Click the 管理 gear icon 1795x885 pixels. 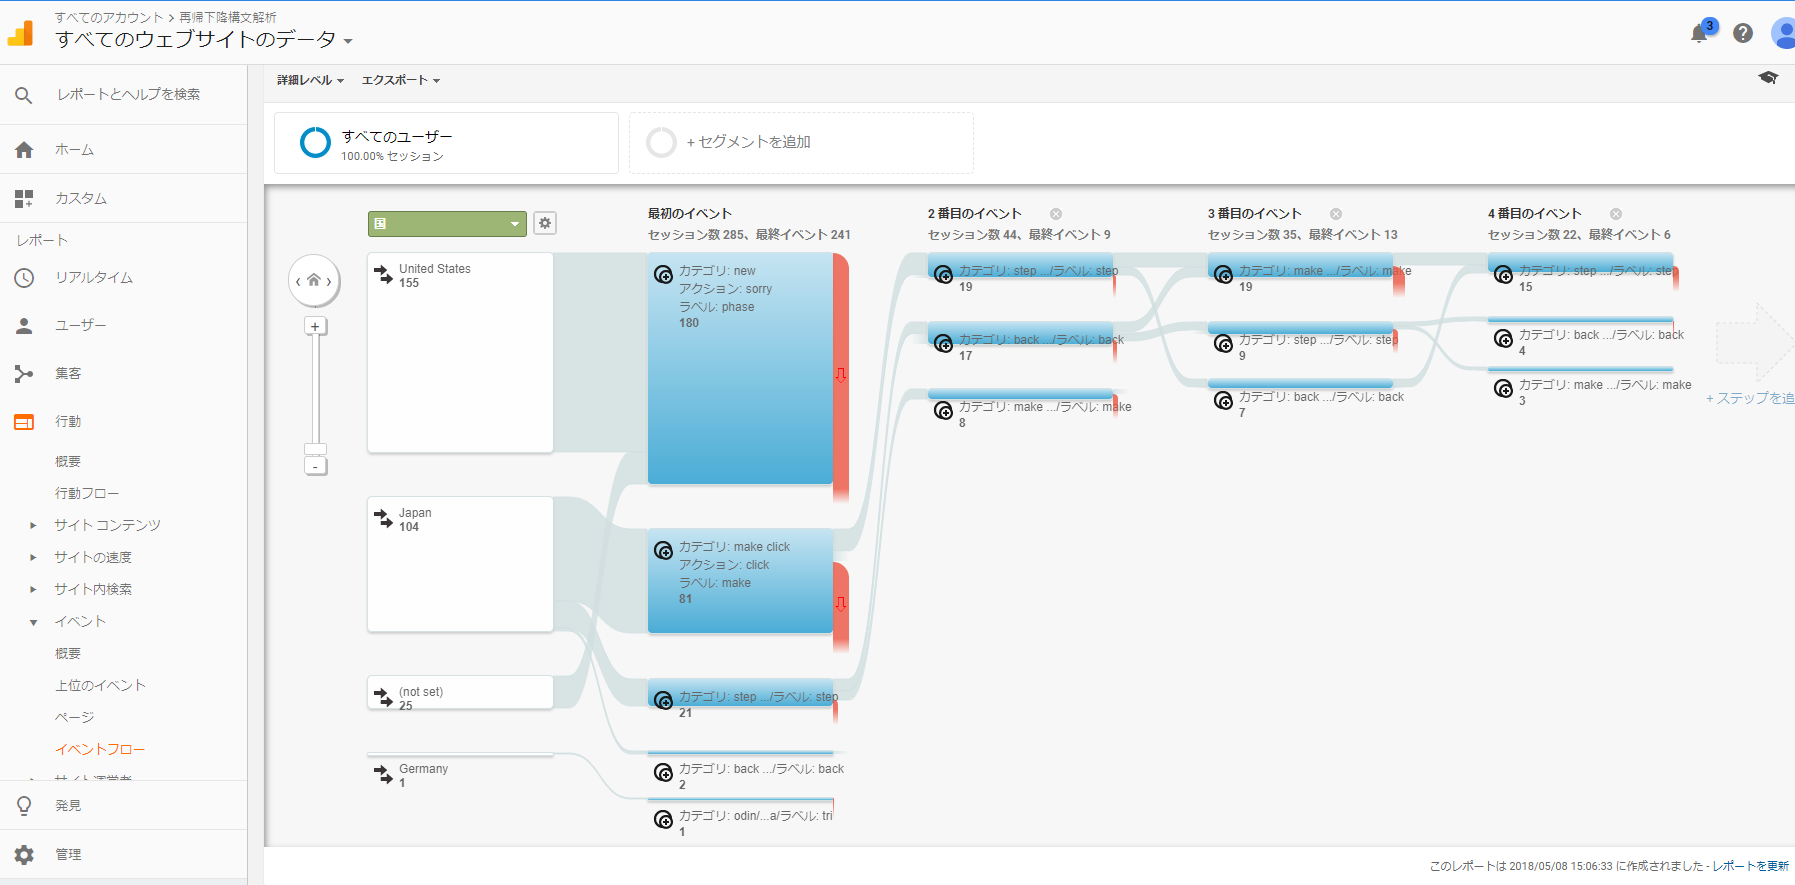[24, 855]
